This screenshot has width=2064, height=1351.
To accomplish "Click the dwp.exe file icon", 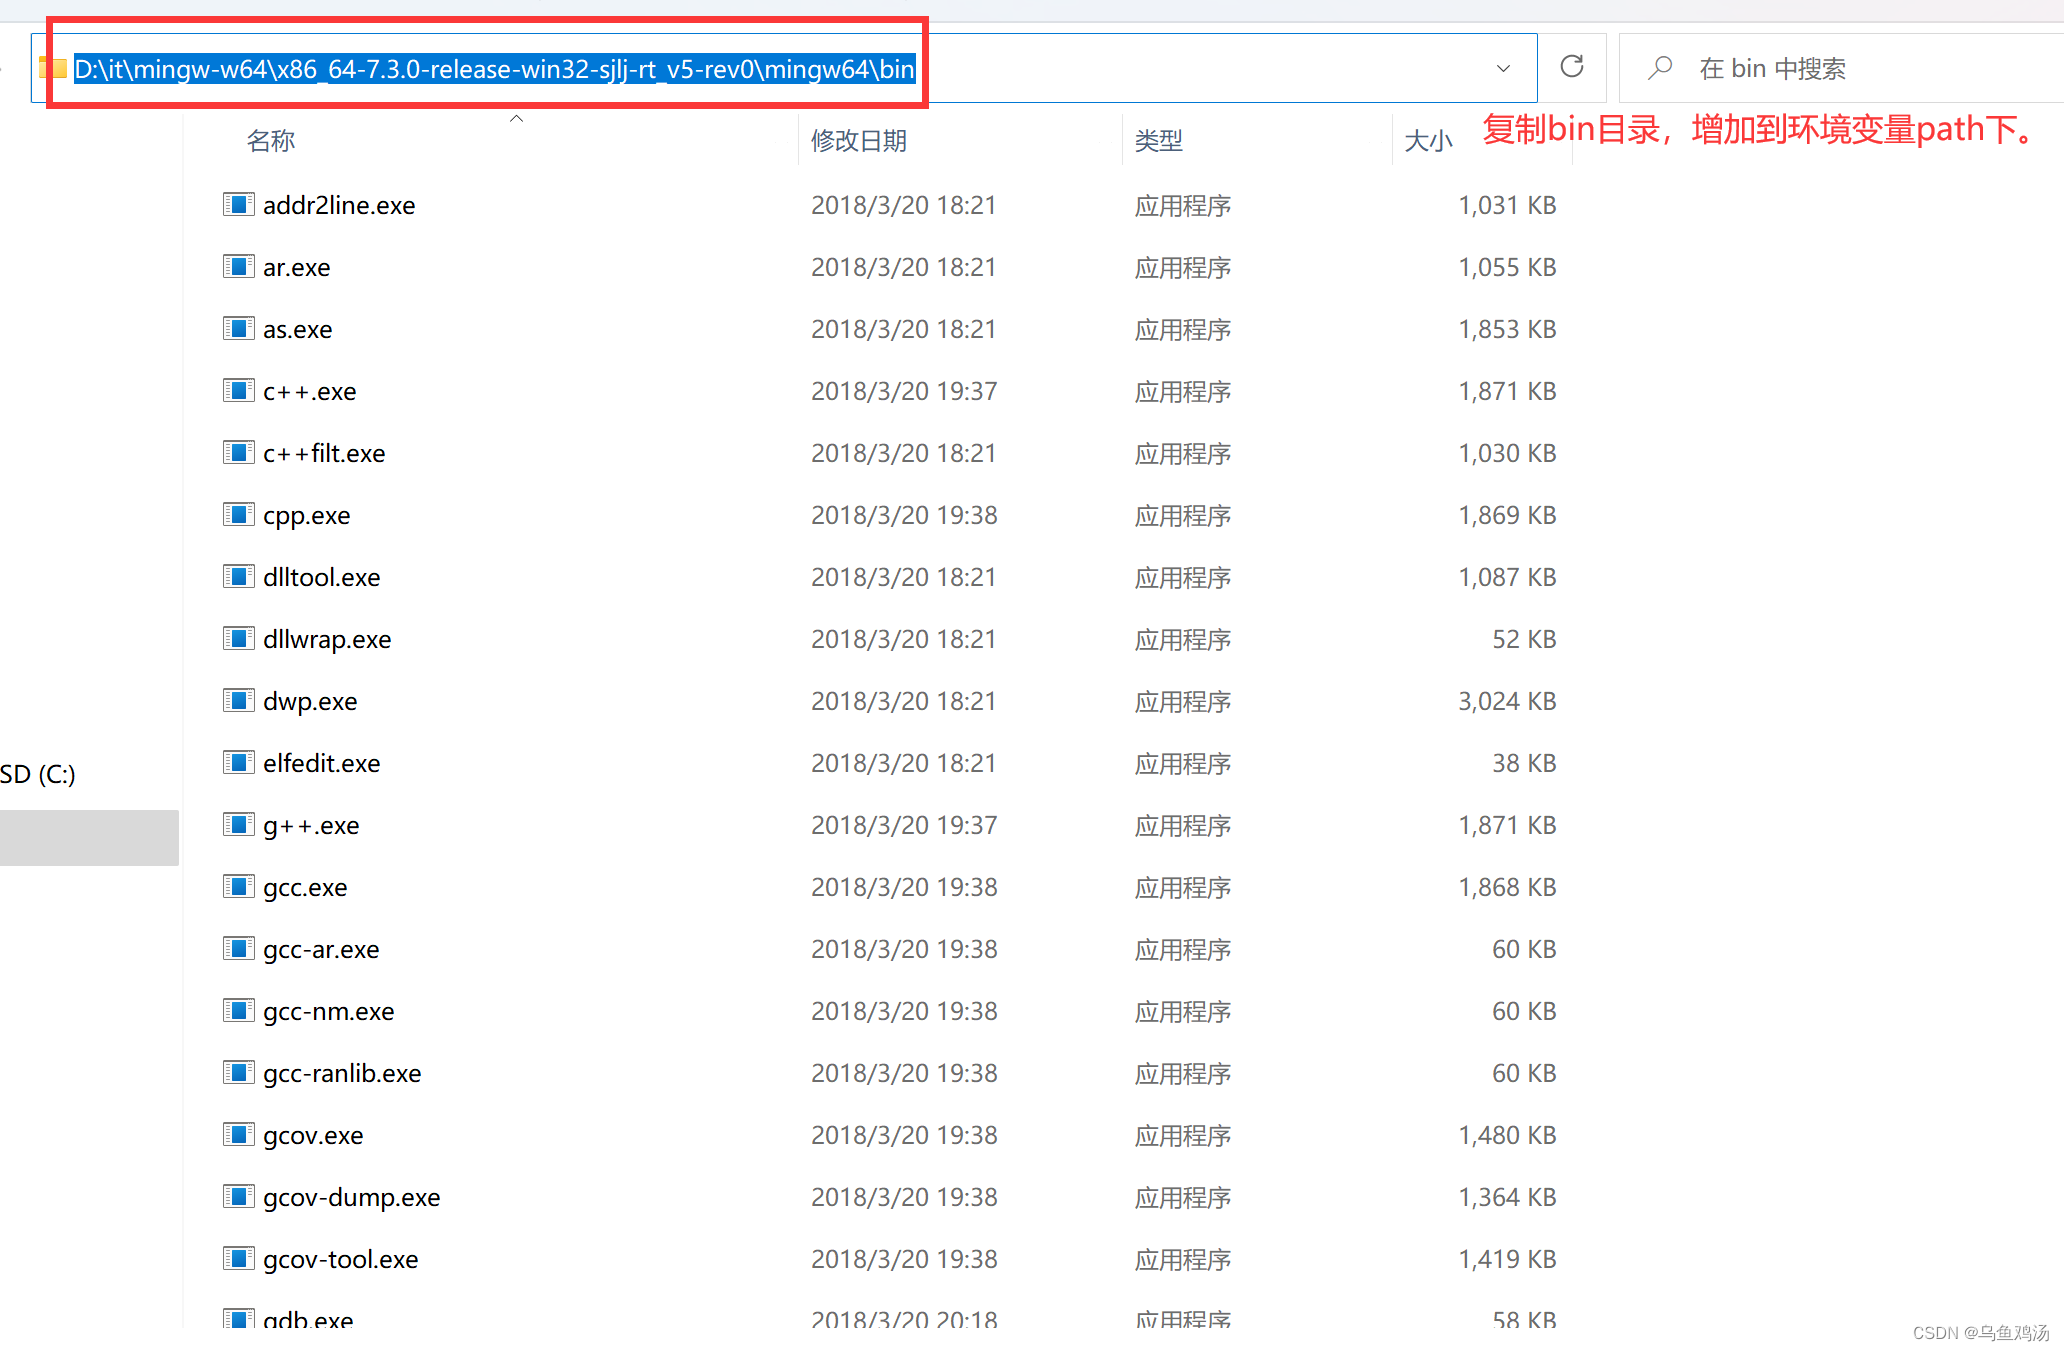I will tap(238, 700).
